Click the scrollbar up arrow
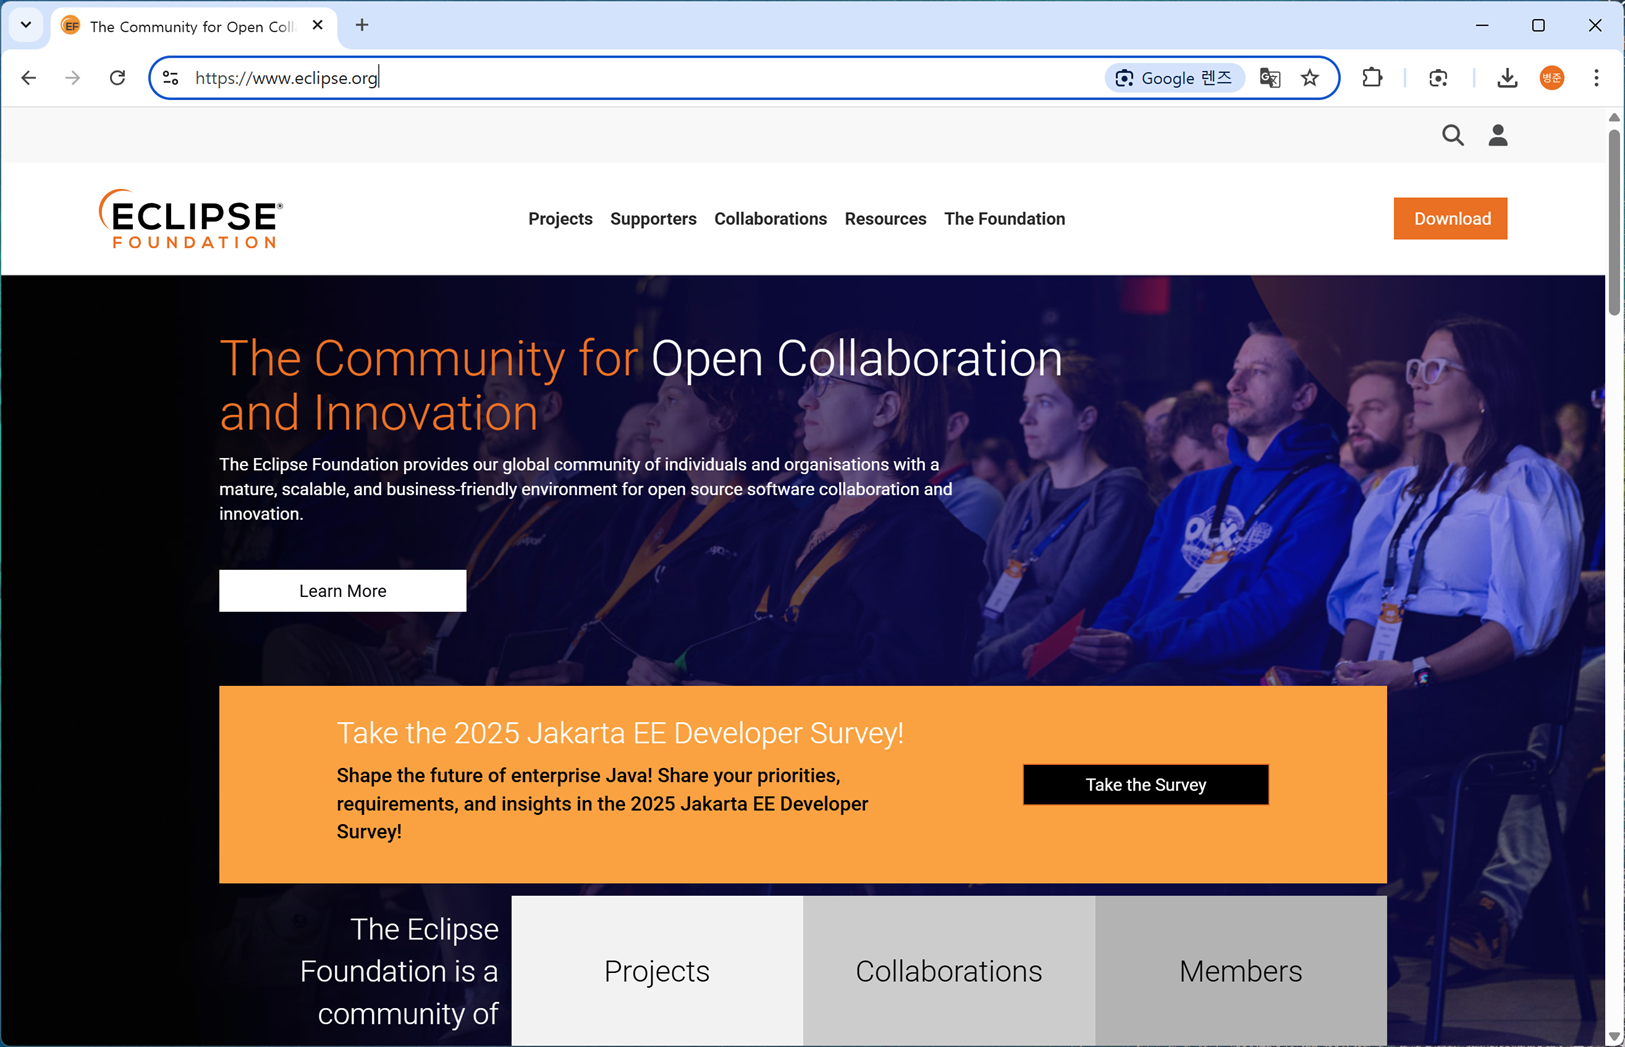The height and width of the screenshot is (1047, 1625). pyautogui.click(x=1614, y=117)
